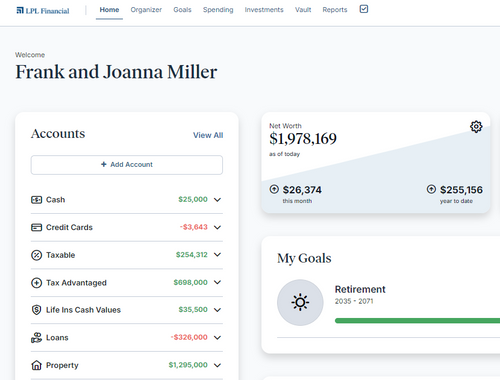This screenshot has height=380, width=500.
Task: Expand the Tax Advantaged row
Action: (x=217, y=282)
